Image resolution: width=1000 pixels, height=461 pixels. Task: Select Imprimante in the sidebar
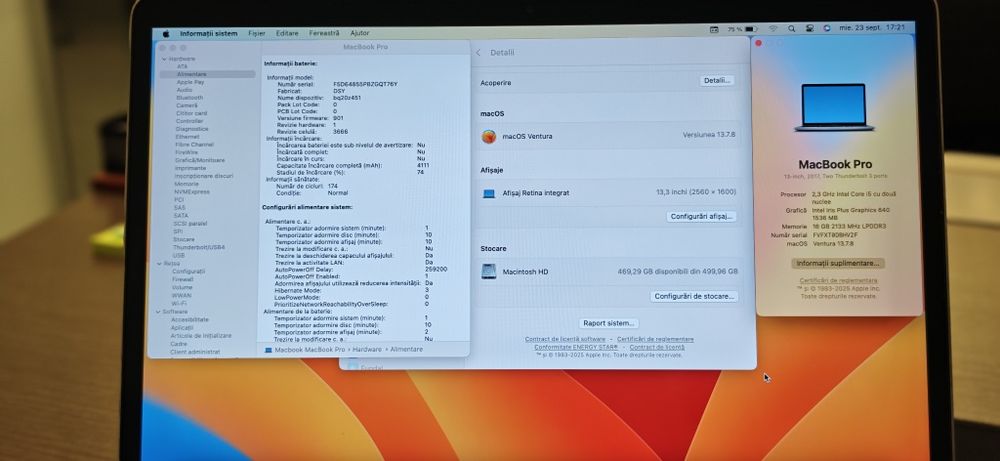tap(190, 168)
